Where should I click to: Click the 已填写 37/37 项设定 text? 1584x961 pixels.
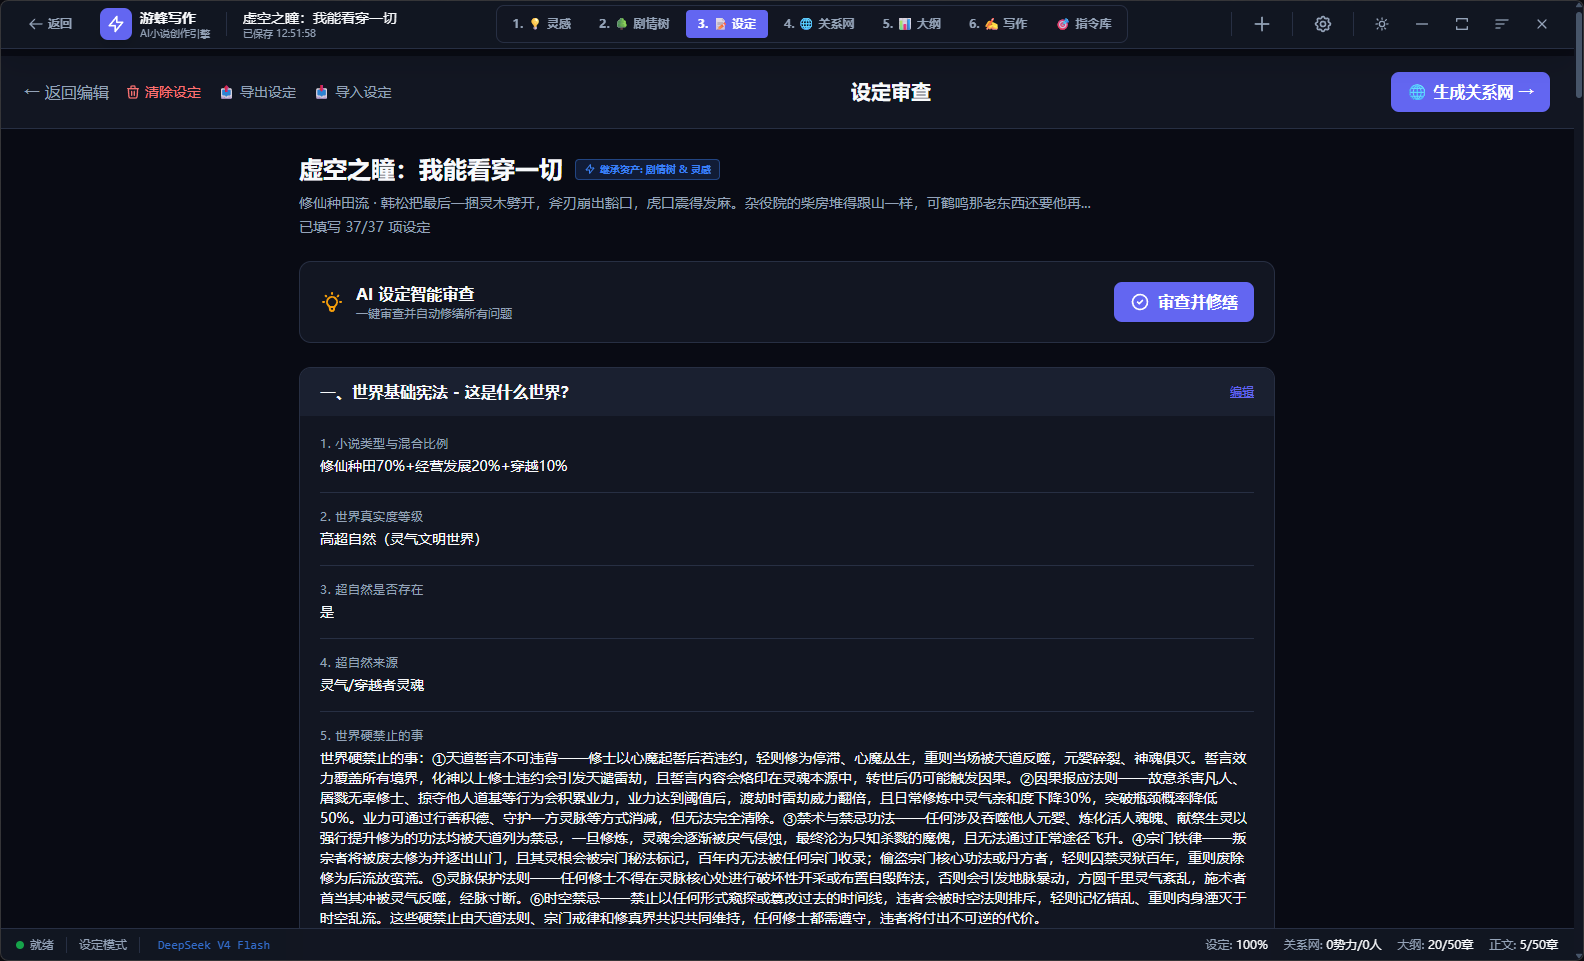[365, 227]
